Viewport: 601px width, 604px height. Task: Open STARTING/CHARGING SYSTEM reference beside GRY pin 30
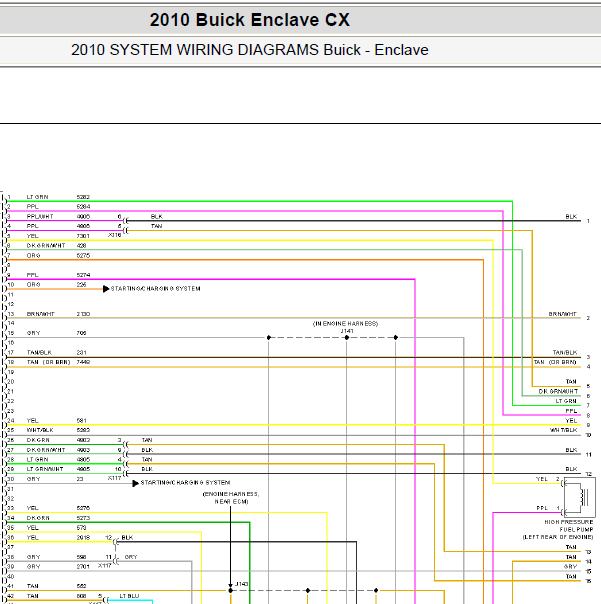click(185, 483)
